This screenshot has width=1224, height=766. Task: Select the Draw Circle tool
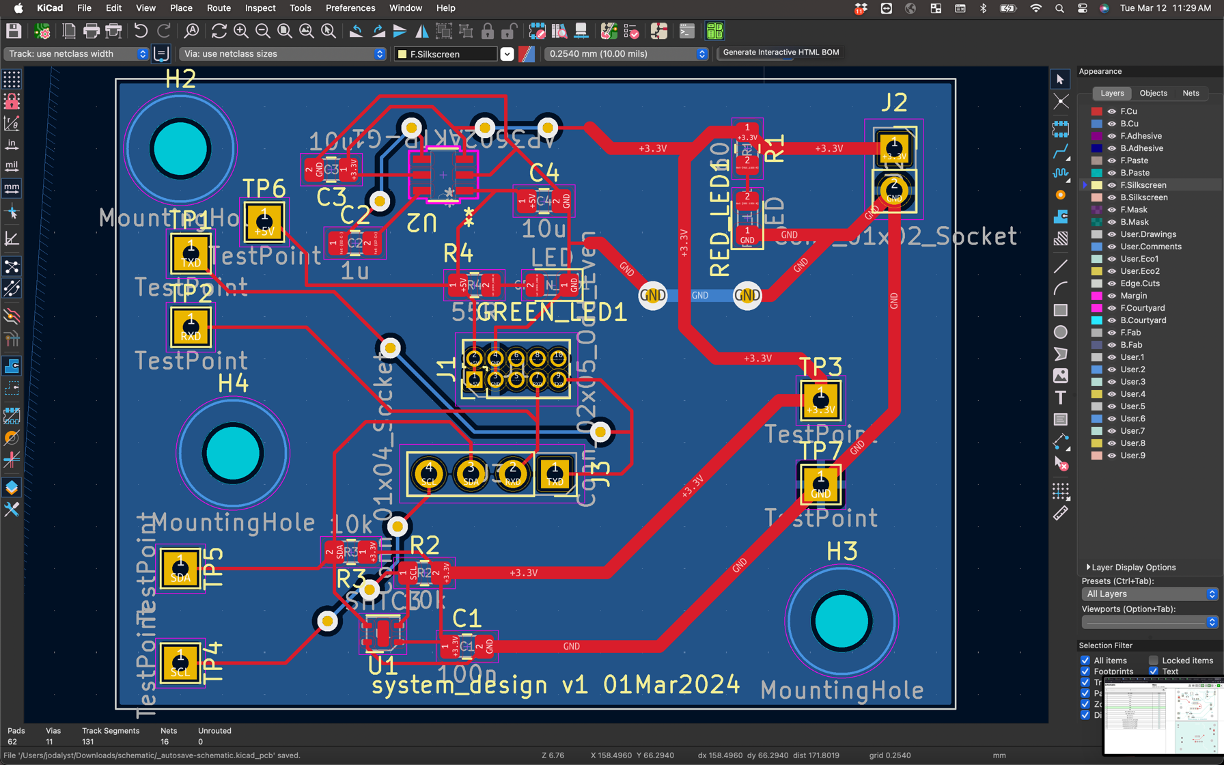1061,332
